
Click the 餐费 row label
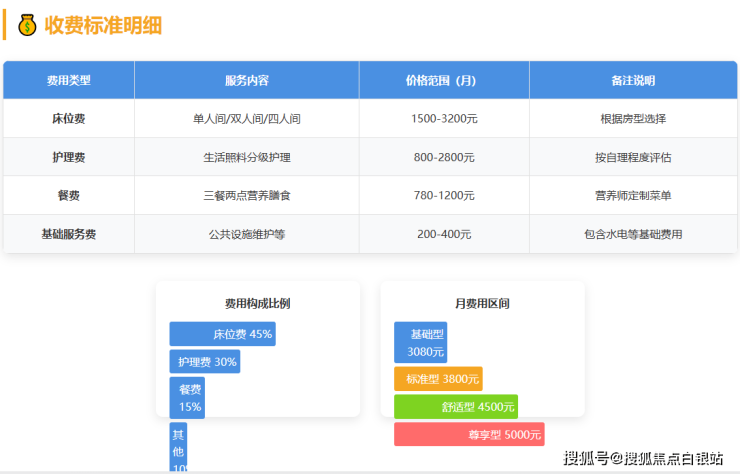[x=68, y=195]
